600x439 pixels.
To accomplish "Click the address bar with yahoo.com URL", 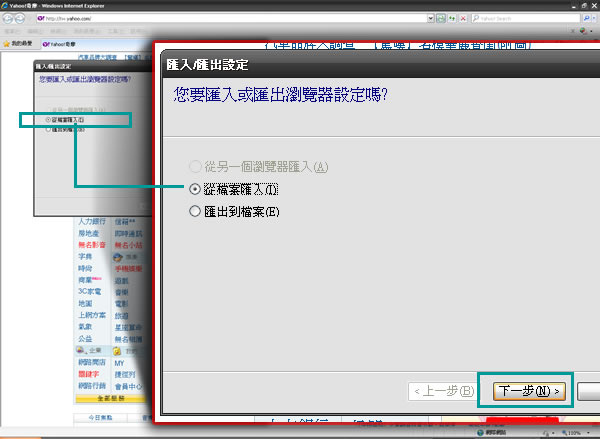I will click(232, 18).
